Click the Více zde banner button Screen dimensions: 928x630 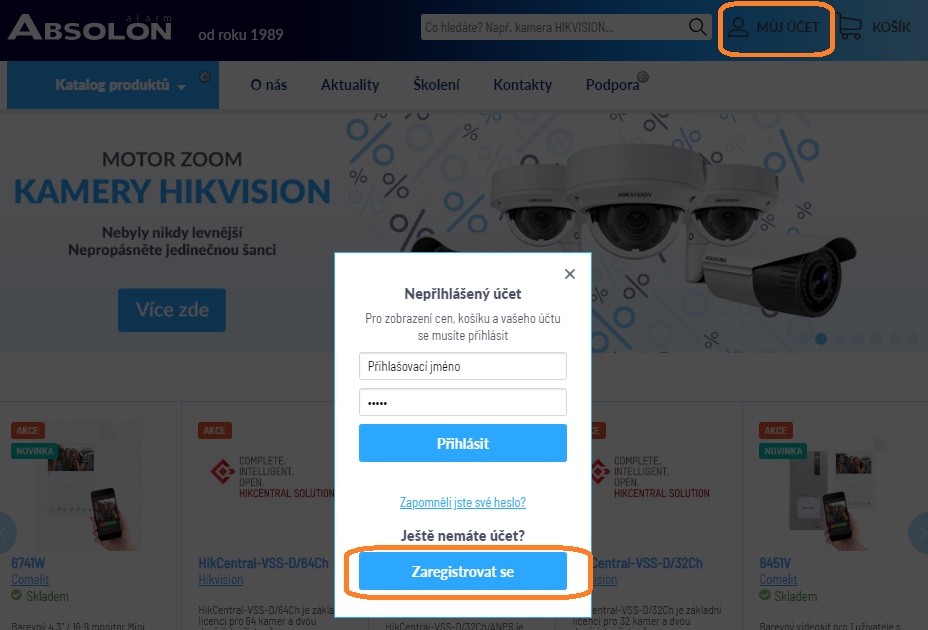click(172, 310)
